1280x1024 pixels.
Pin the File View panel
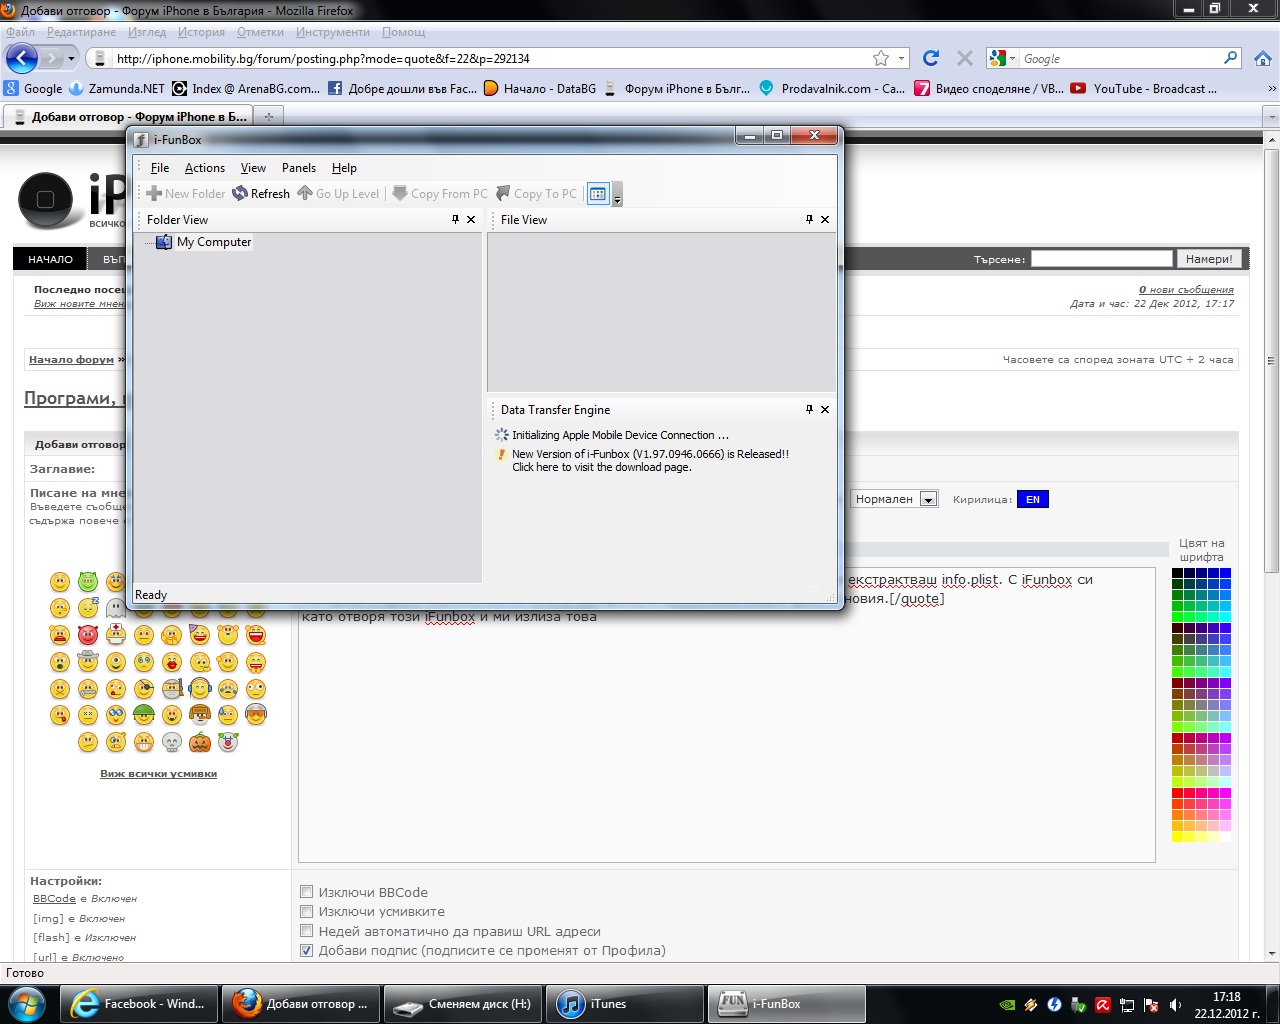pyautogui.click(x=809, y=219)
